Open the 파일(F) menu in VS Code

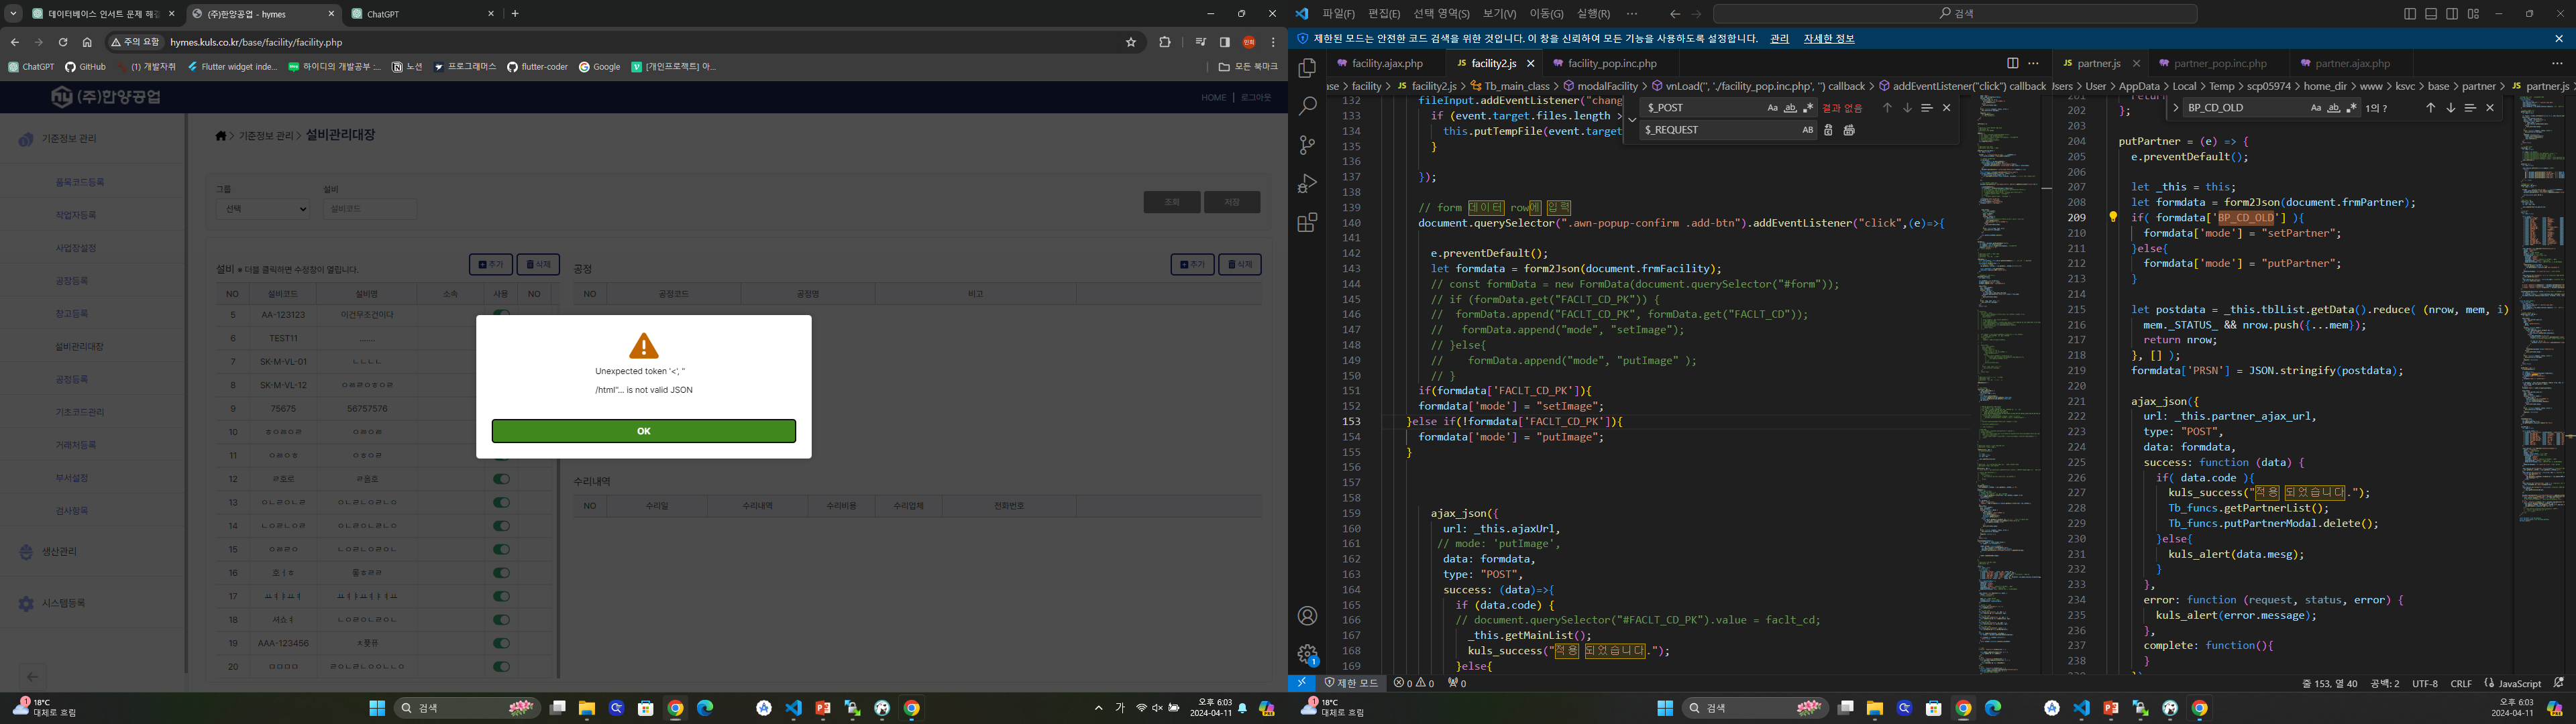pos(1338,14)
